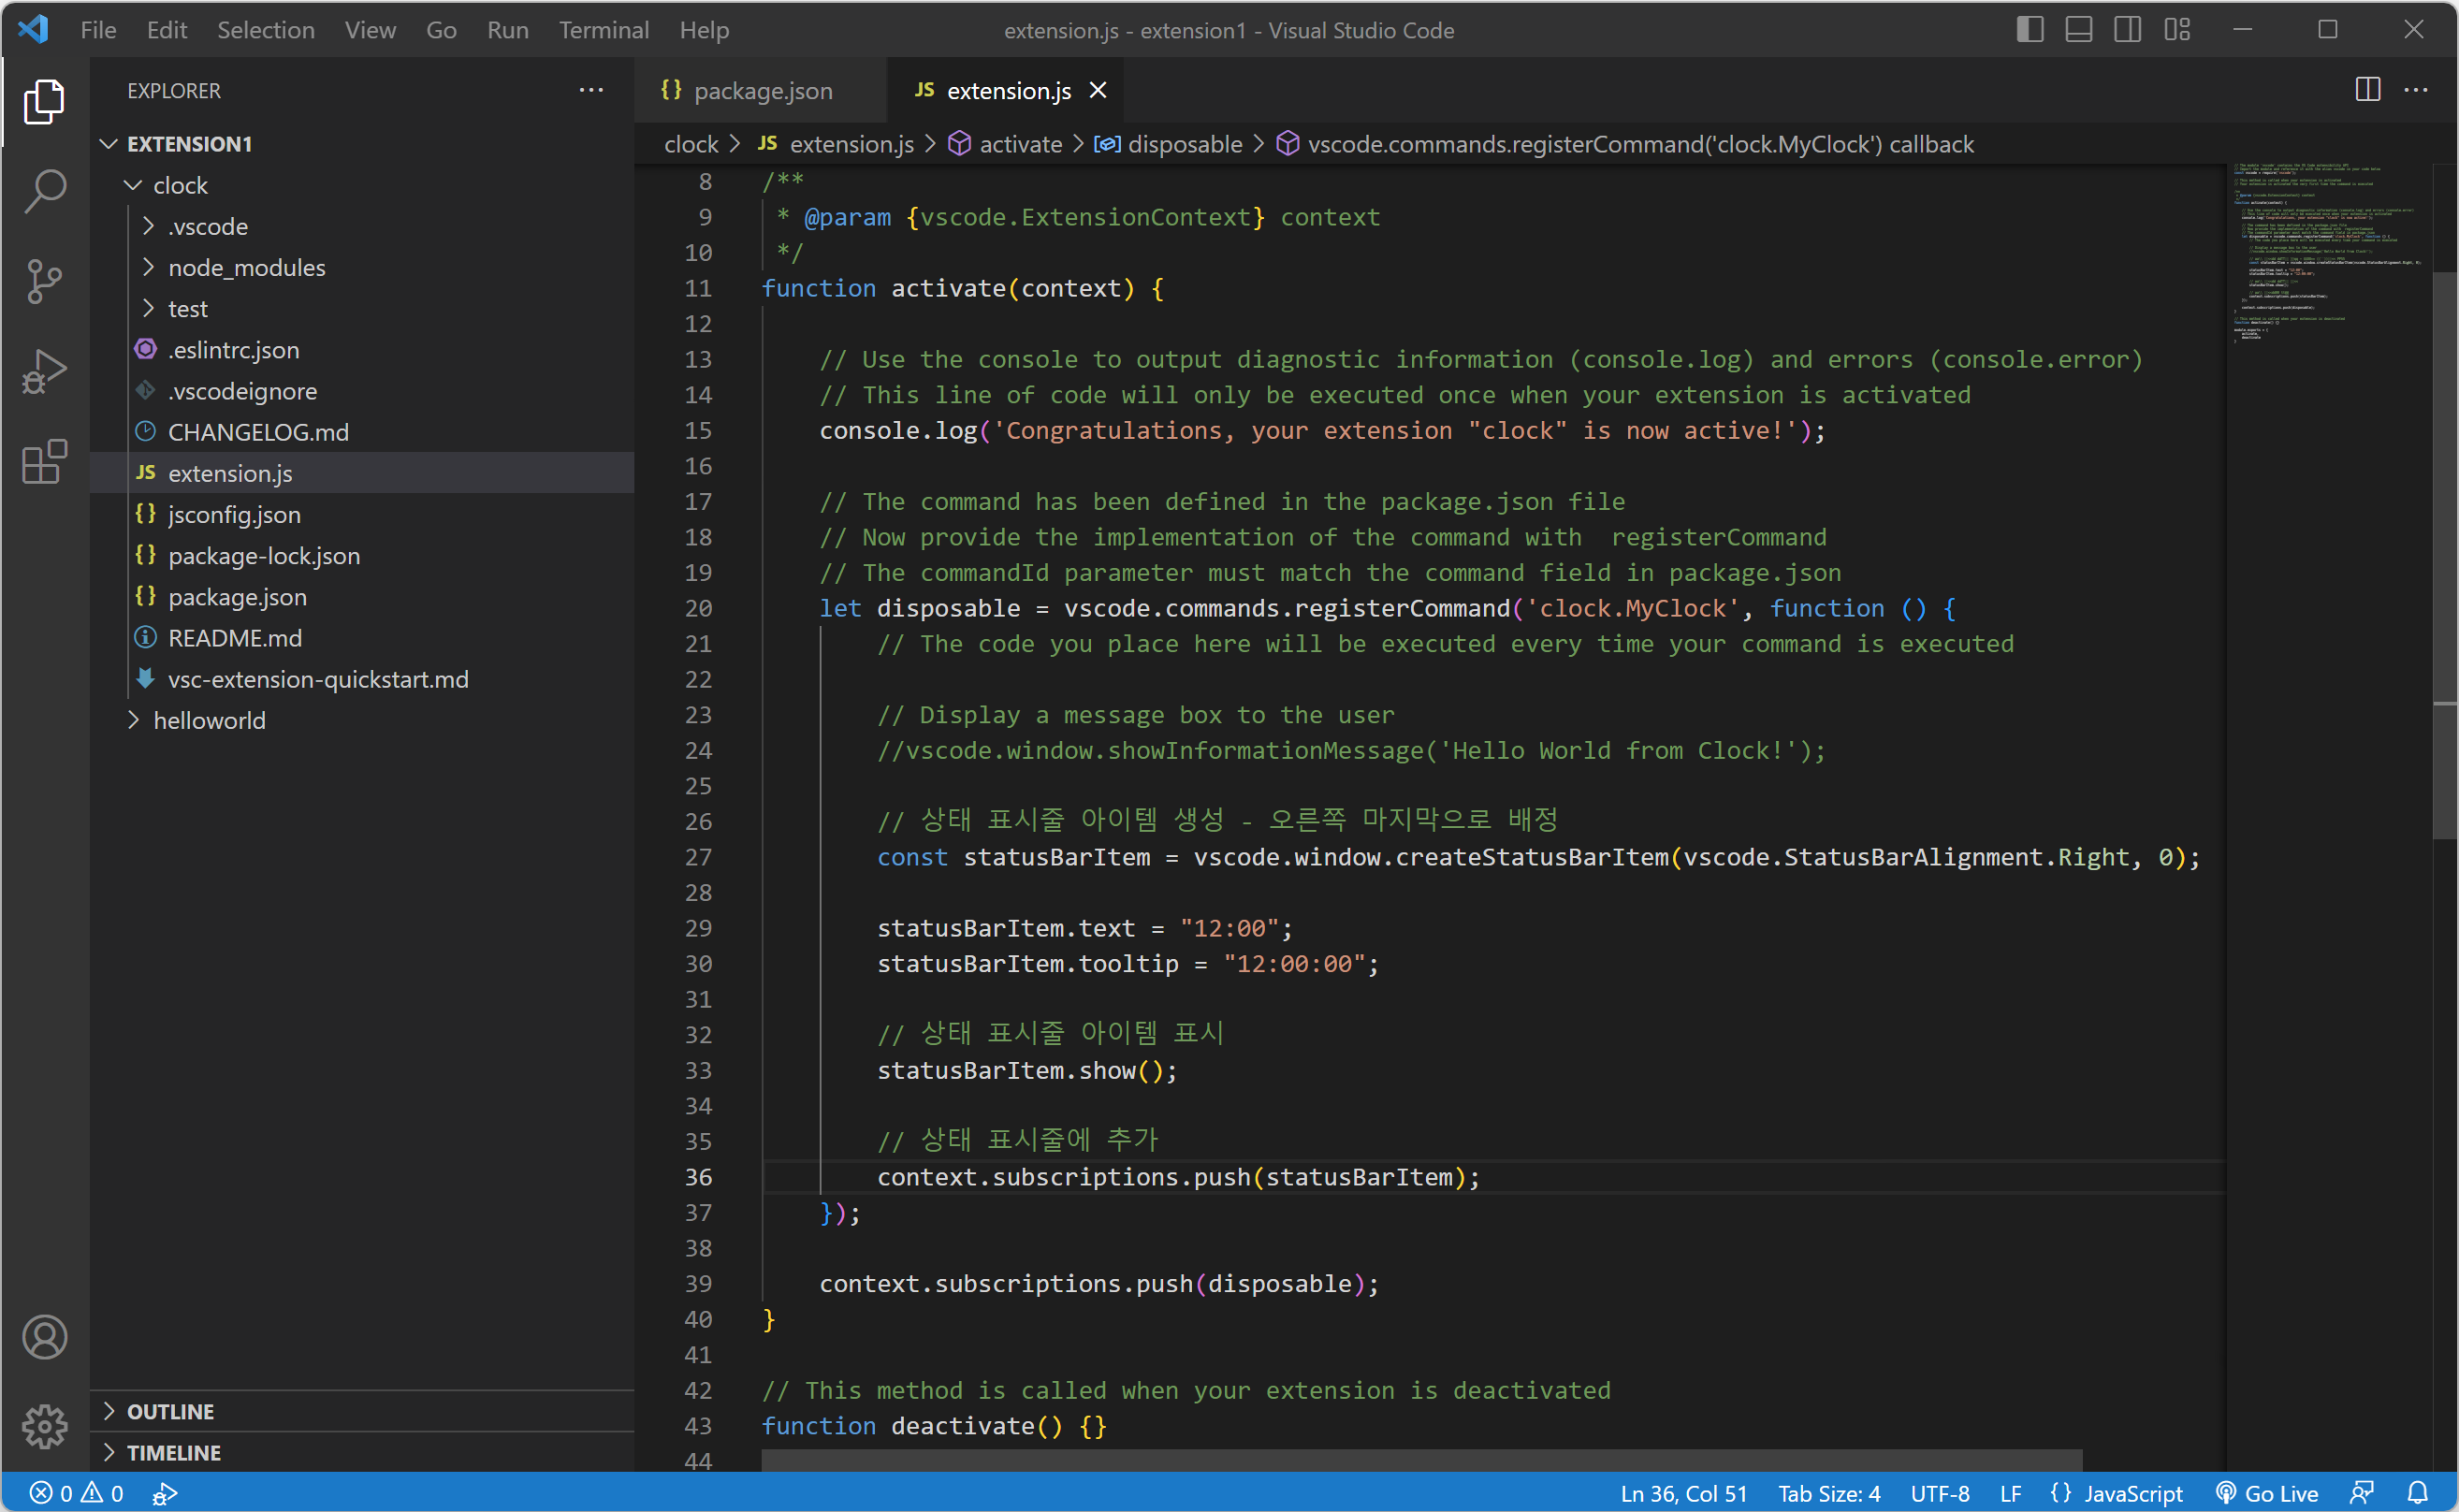The image size is (2459, 1512).
Task: Expand the node_modules folder
Action: point(246,268)
